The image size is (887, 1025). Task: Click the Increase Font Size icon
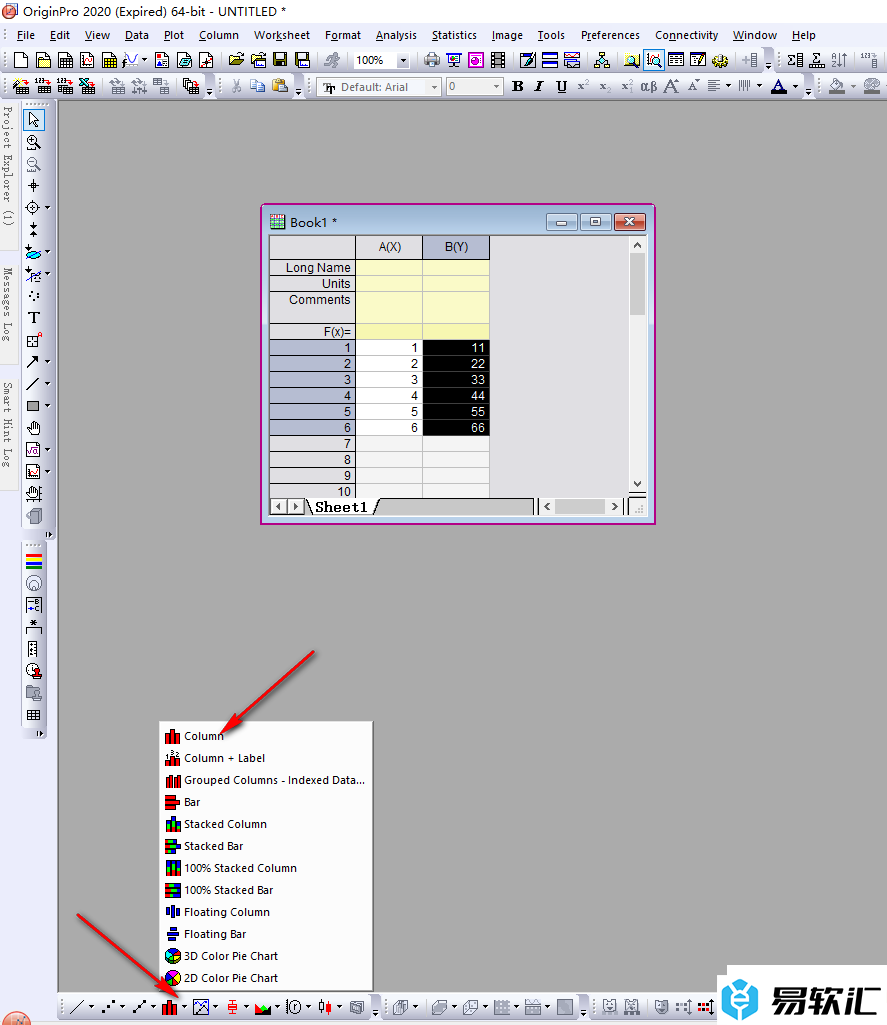pyautogui.click(x=671, y=86)
